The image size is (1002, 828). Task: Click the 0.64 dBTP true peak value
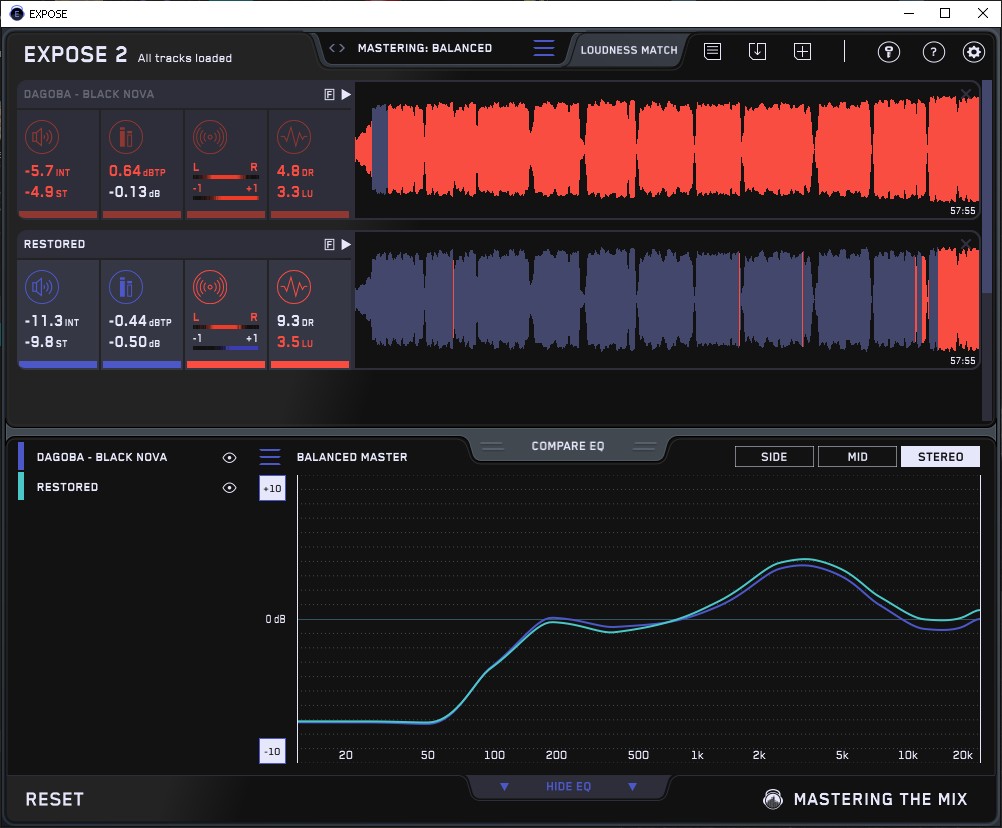click(x=137, y=171)
